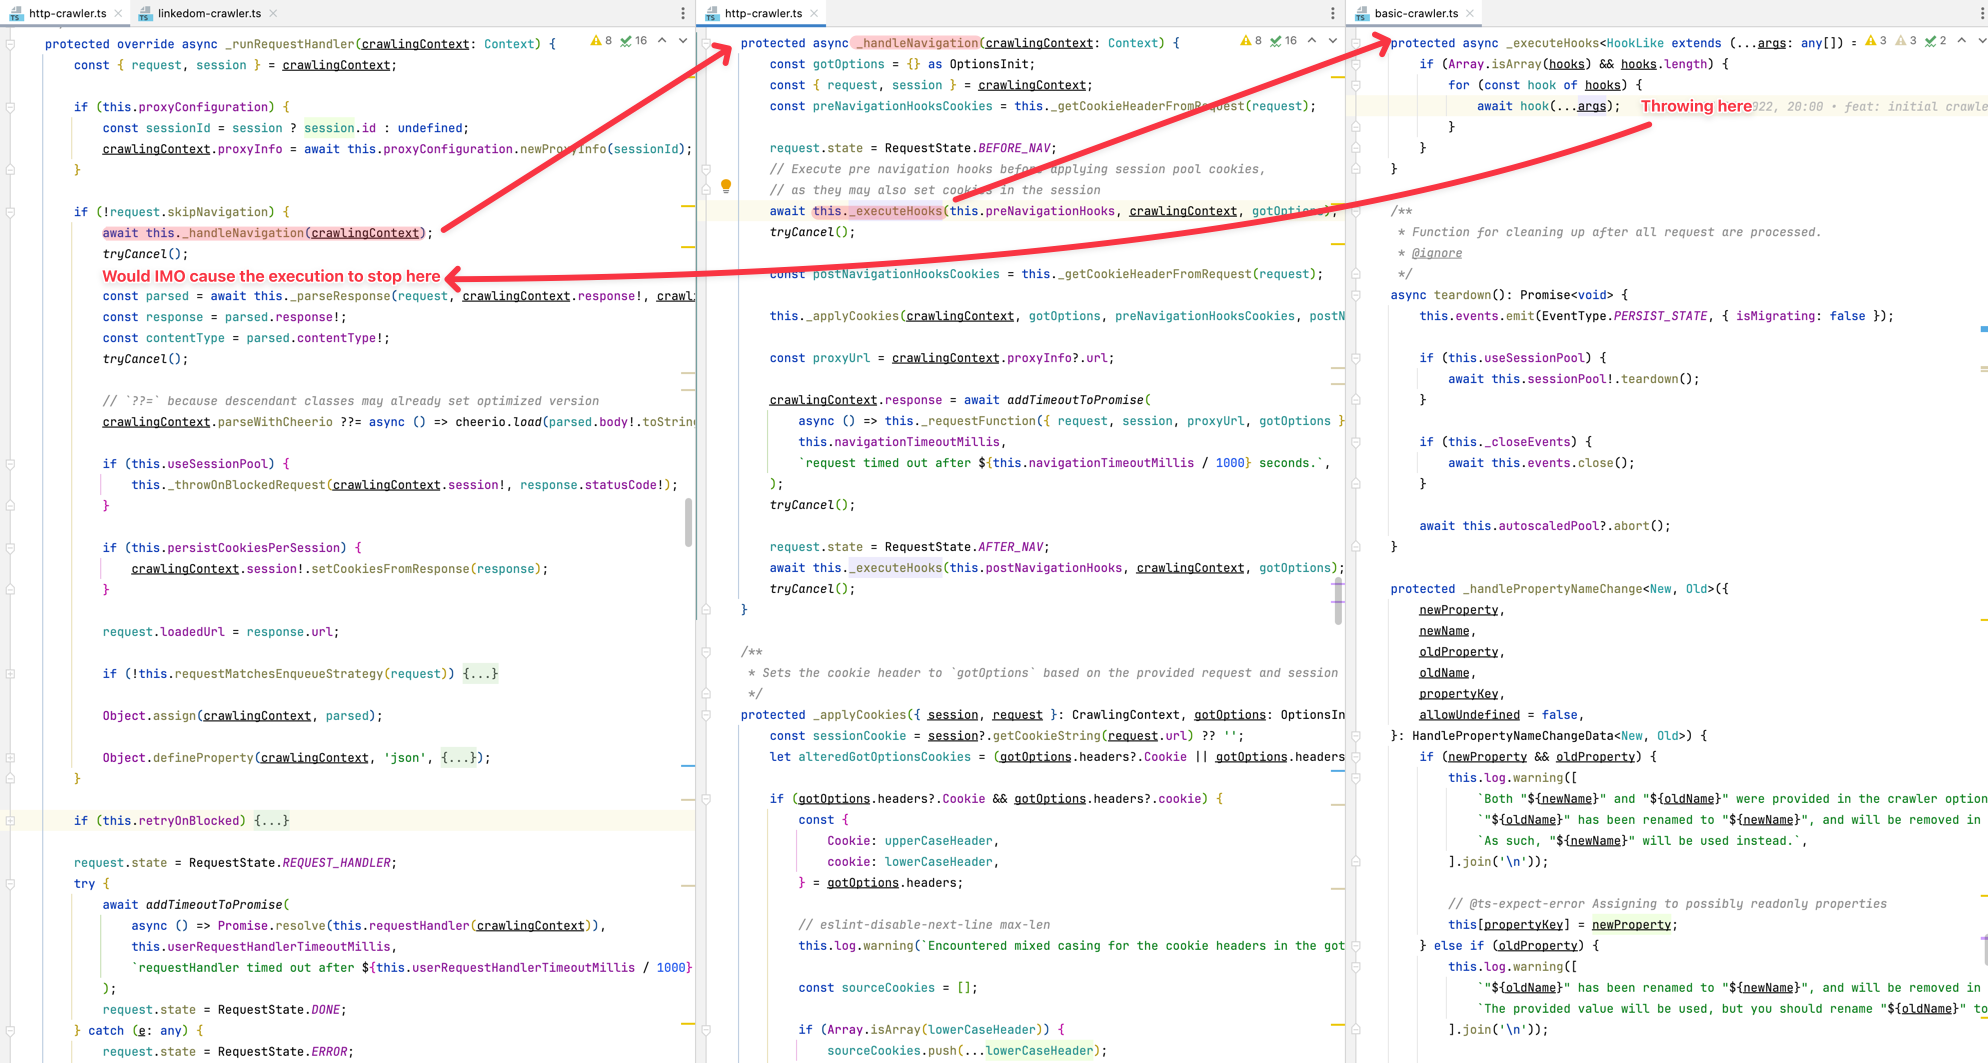Collapse the _executeHooks method fold marker
The image size is (1988, 1063).
click(x=1356, y=44)
